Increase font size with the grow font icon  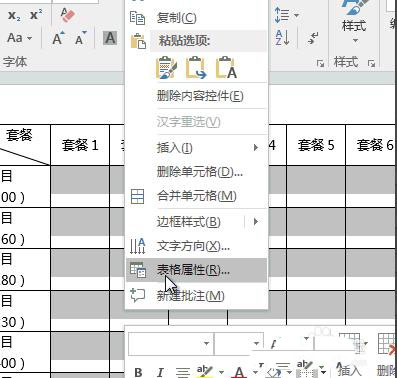pyautogui.click(x=58, y=38)
